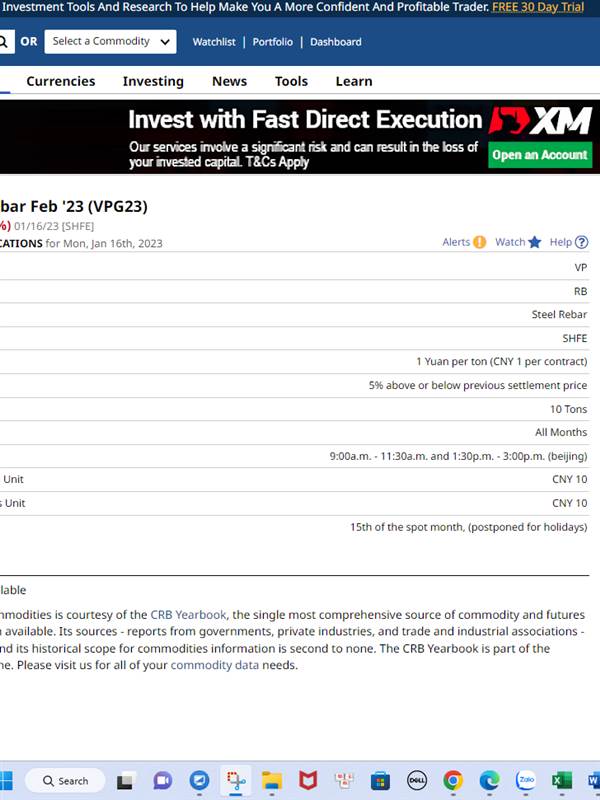Image resolution: width=600 pixels, height=800 pixels.
Task: Go to the Watchlist link
Action: (214, 42)
